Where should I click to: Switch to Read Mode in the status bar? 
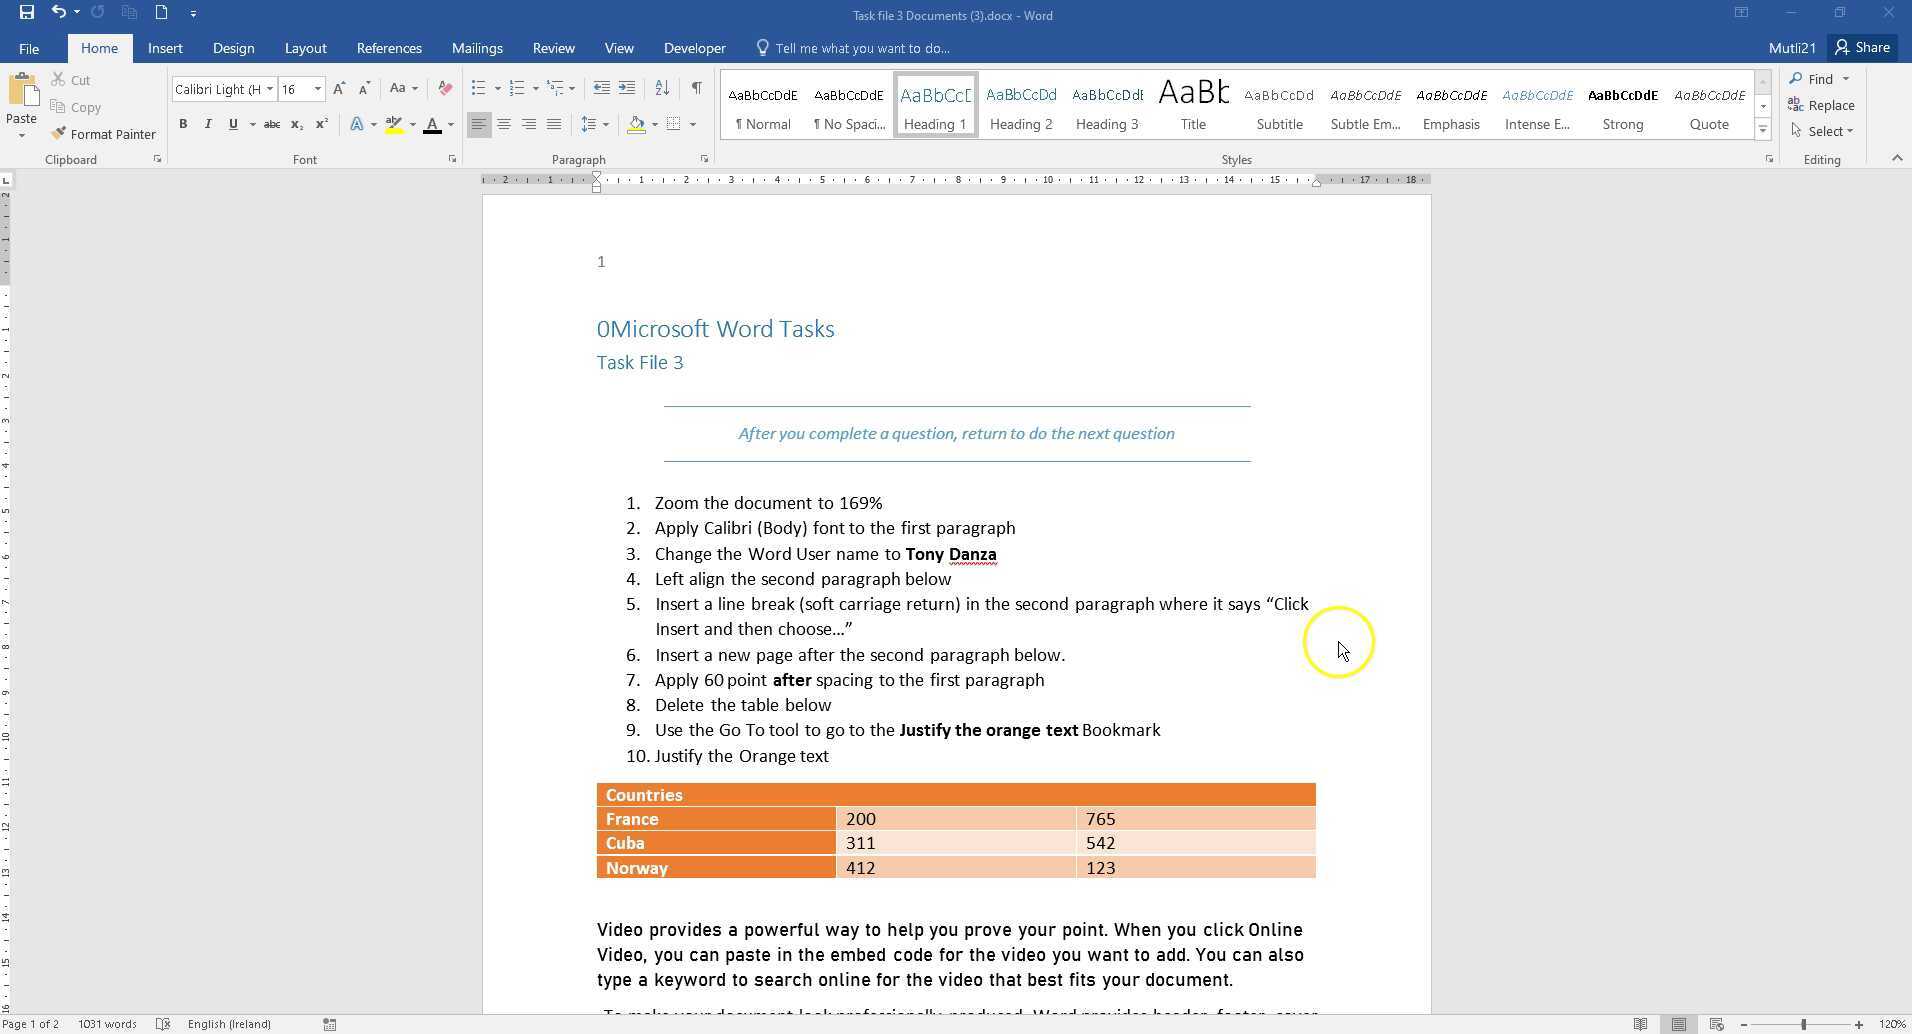[1640, 1023]
